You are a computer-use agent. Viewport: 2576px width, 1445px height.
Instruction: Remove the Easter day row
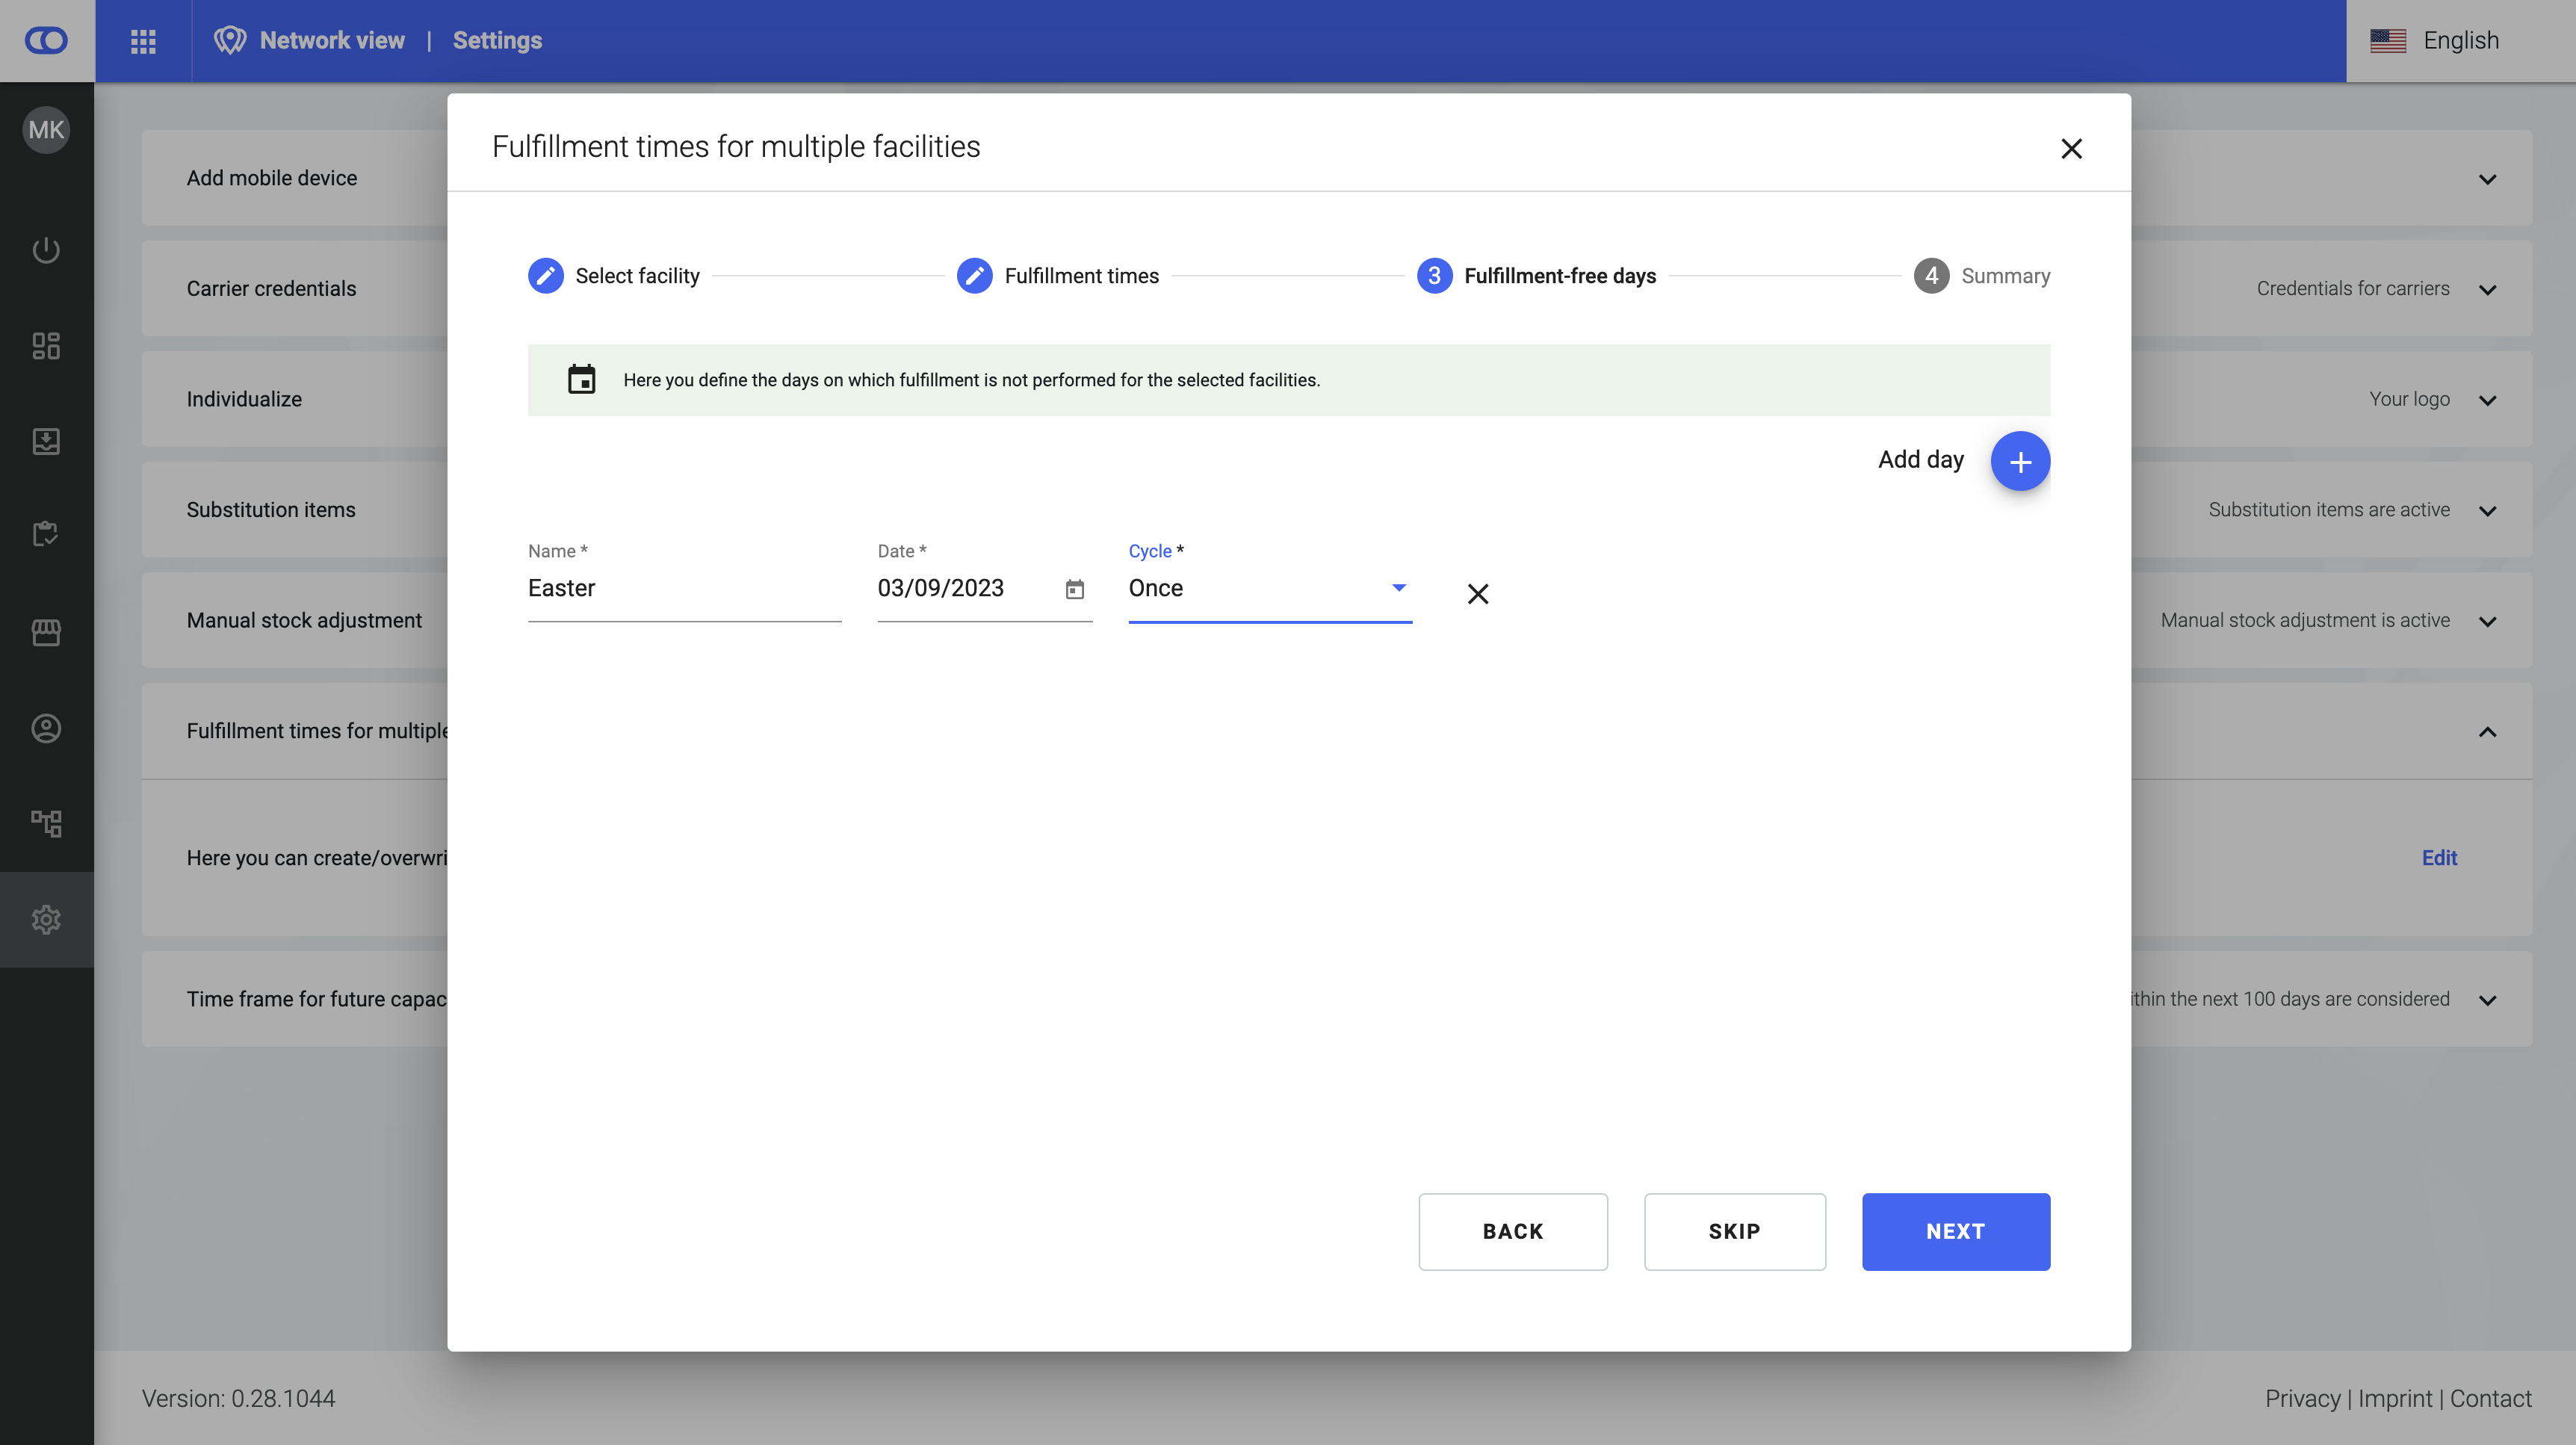click(1477, 594)
